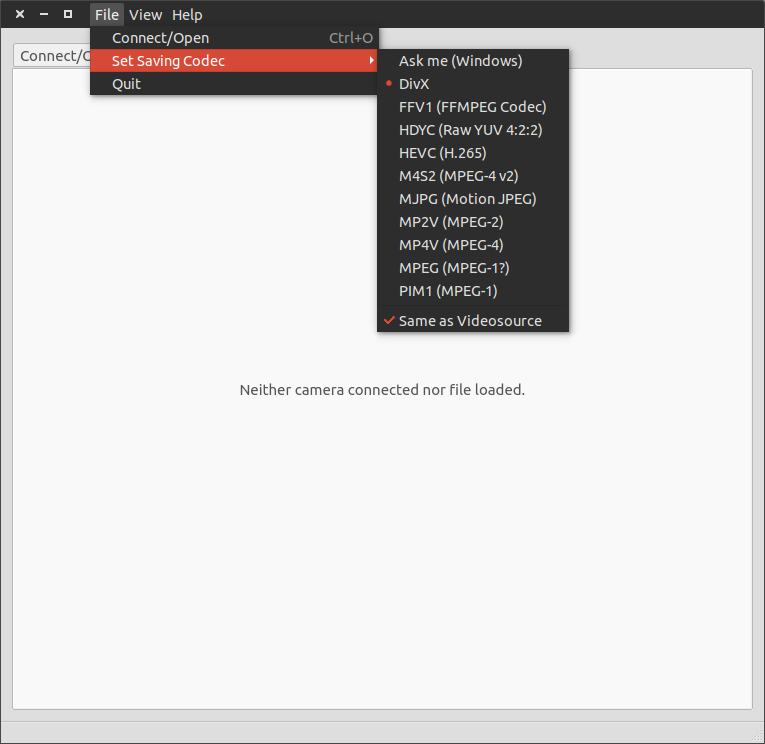The height and width of the screenshot is (744, 765).
Task: Close the application window
Action: pyautogui.click(x=20, y=14)
